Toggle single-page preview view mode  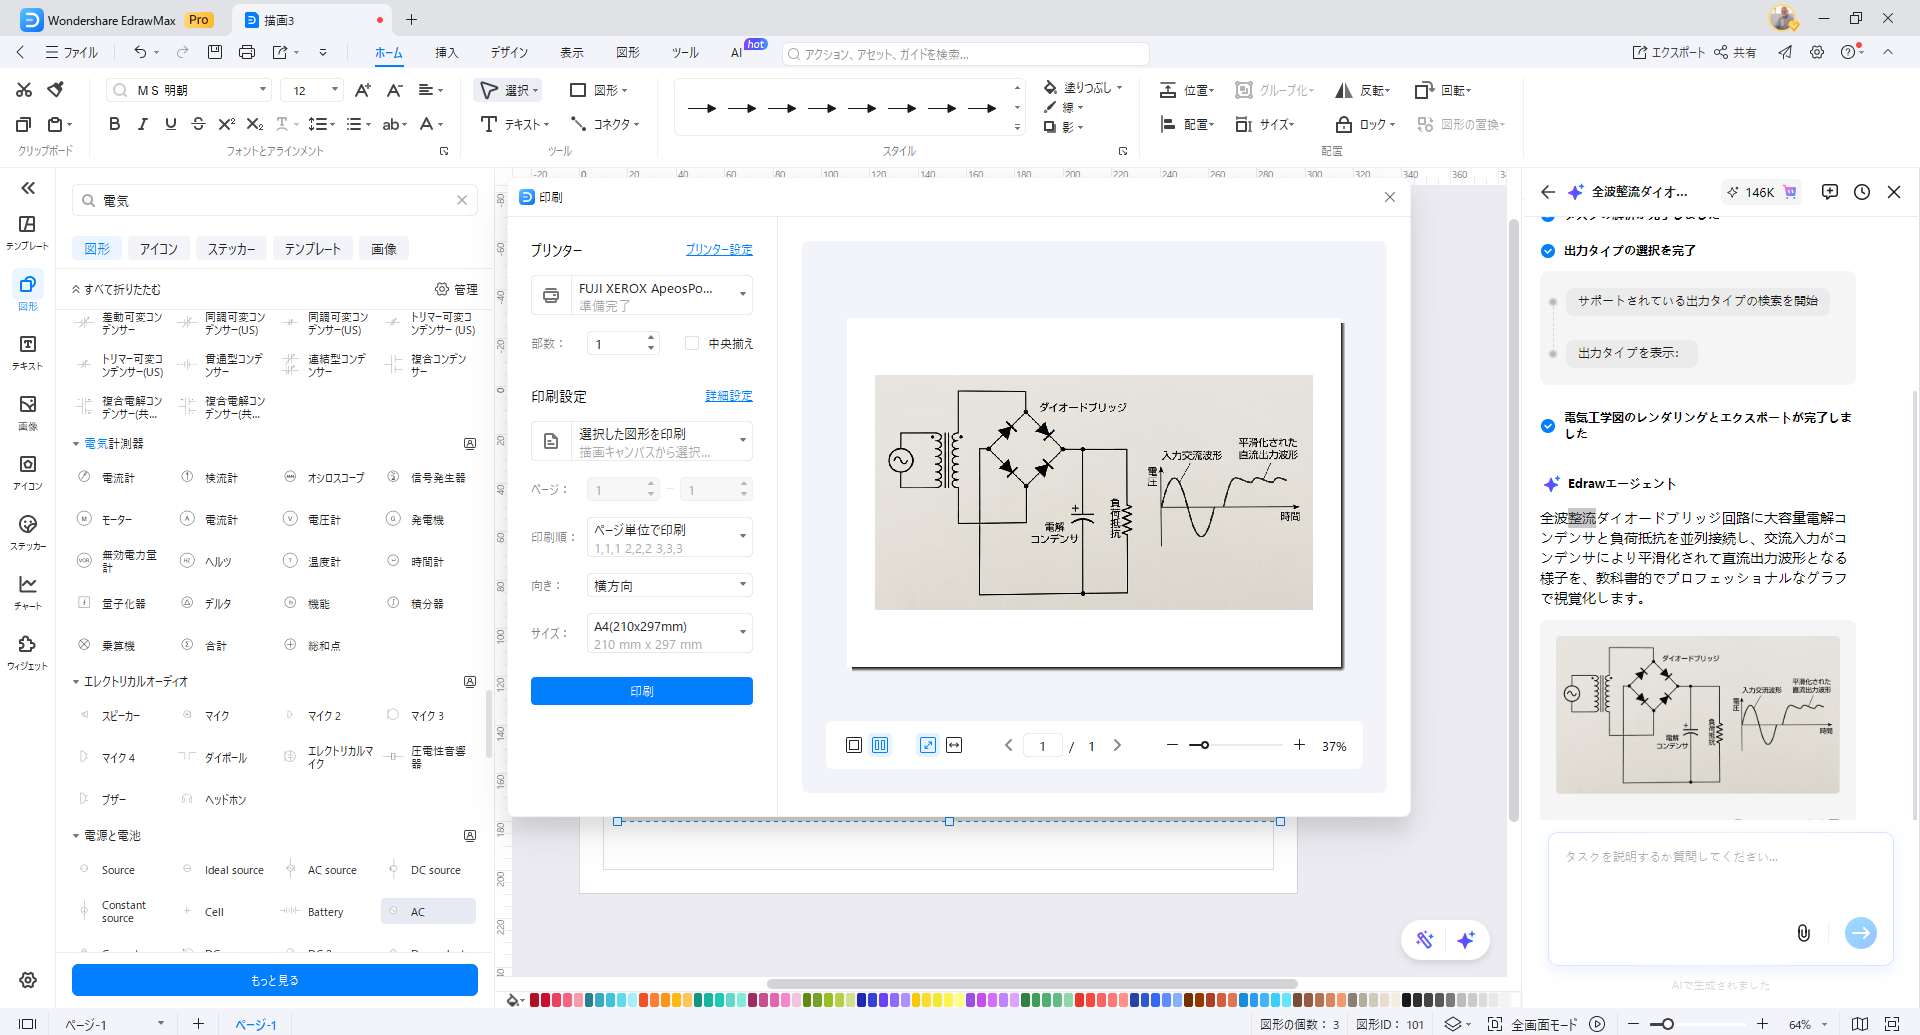pyautogui.click(x=854, y=745)
